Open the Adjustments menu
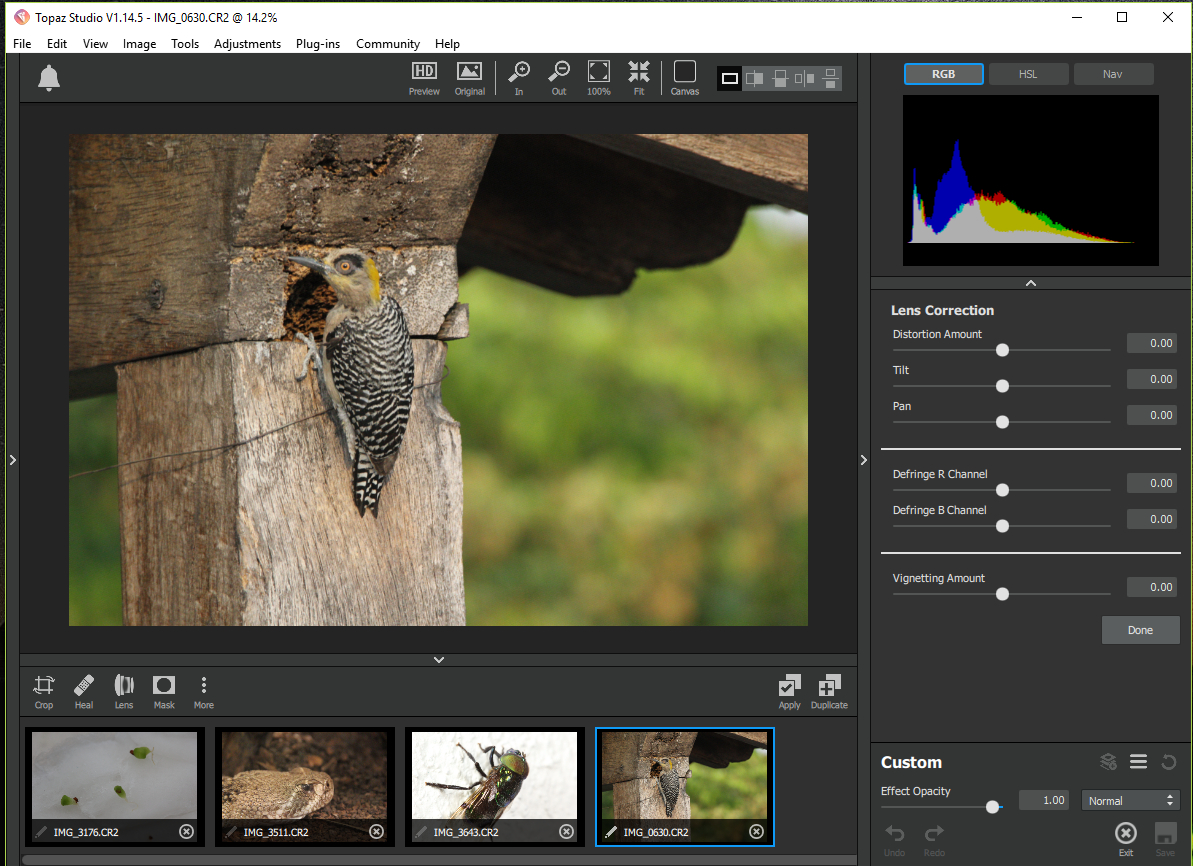The height and width of the screenshot is (866, 1193). pyautogui.click(x=247, y=44)
